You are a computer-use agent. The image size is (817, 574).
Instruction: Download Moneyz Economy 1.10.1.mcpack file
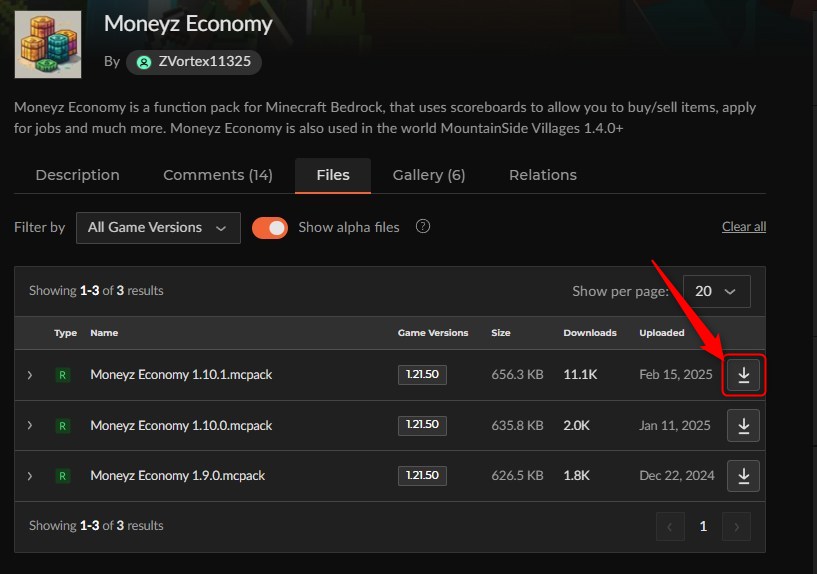coord(744,375)
